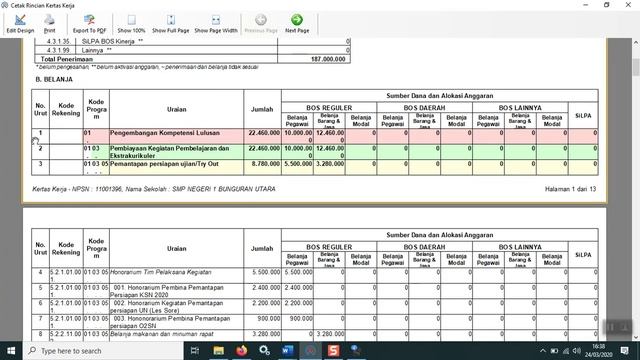Export report to PDF
Viewport: 640px width, 360px height.
pos(89,24)
